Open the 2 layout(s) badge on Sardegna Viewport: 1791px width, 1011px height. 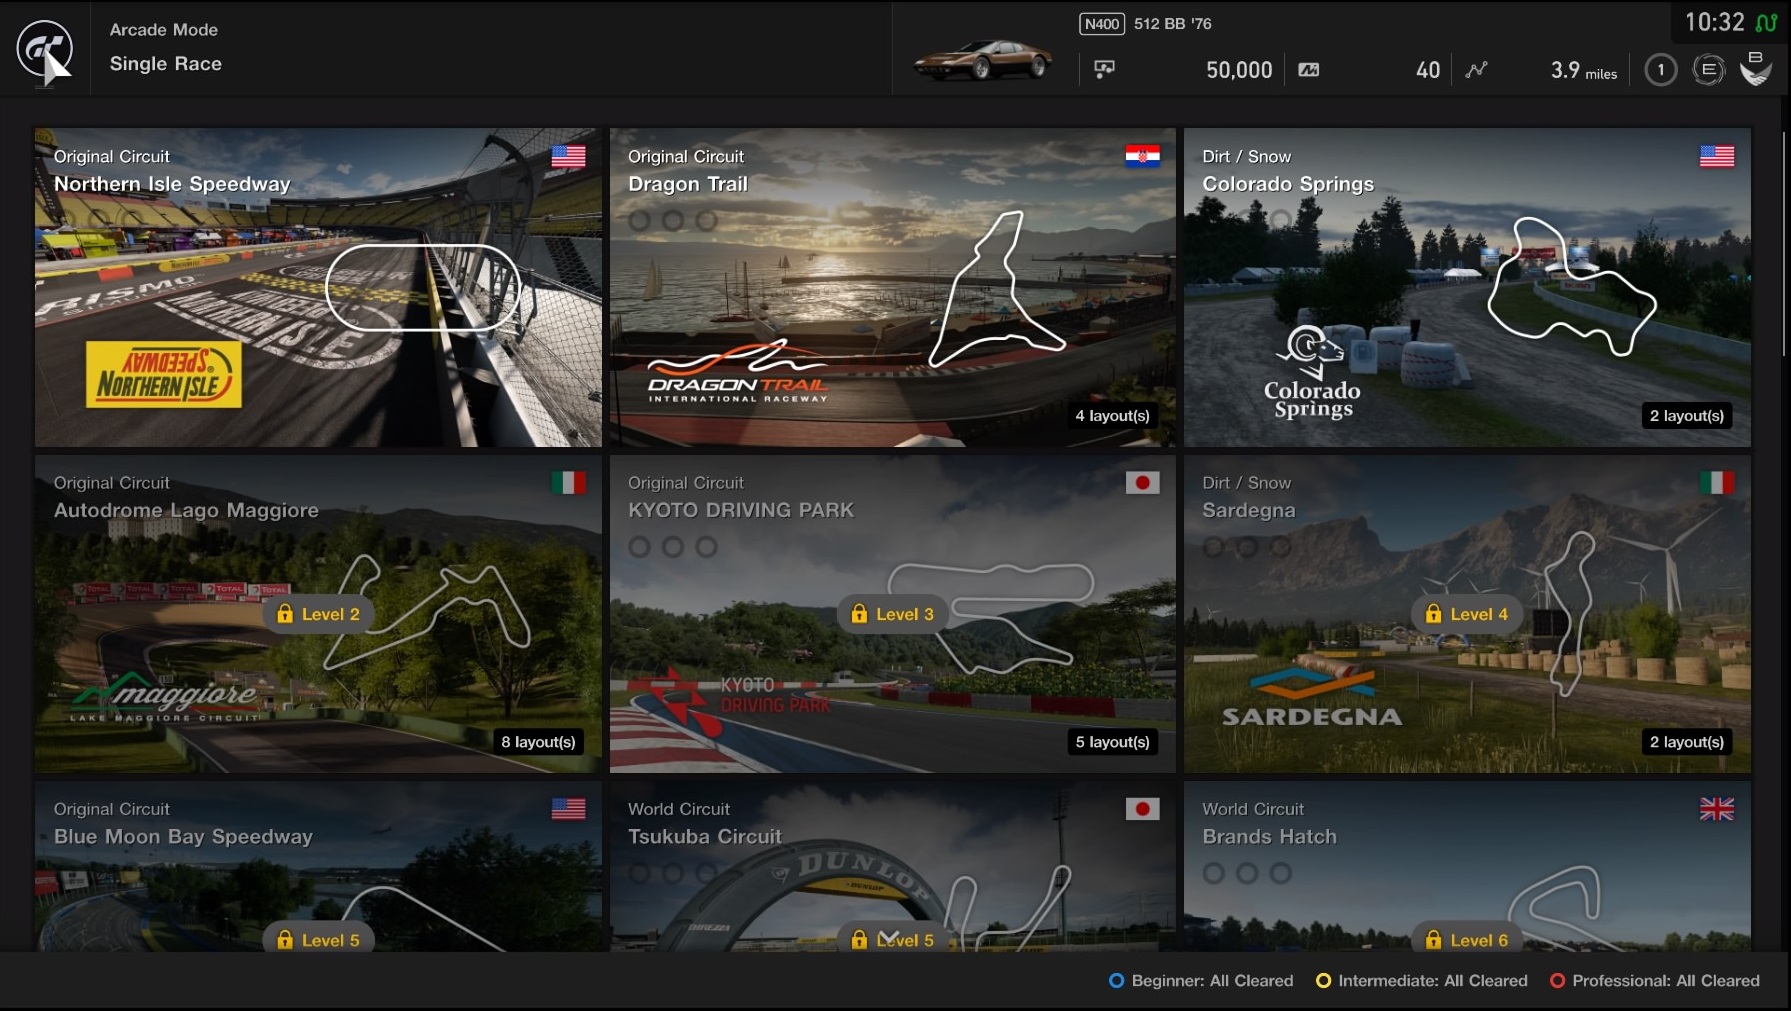[x=1687, y=742]
